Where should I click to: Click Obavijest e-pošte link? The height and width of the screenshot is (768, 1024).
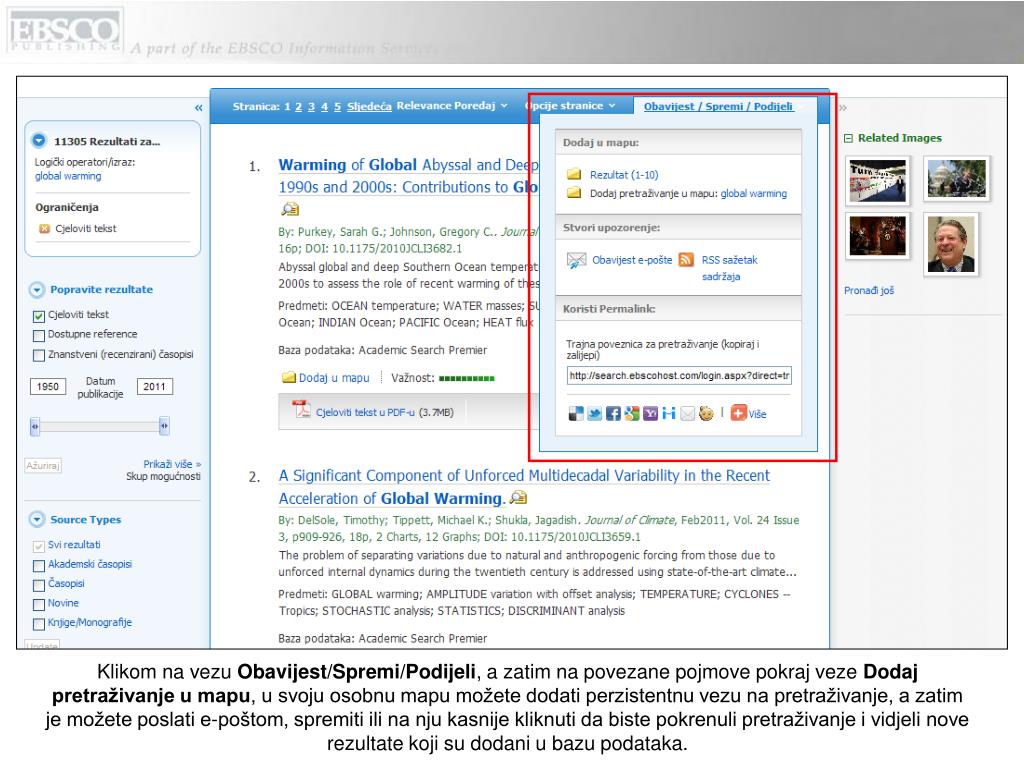coord(632,260)
